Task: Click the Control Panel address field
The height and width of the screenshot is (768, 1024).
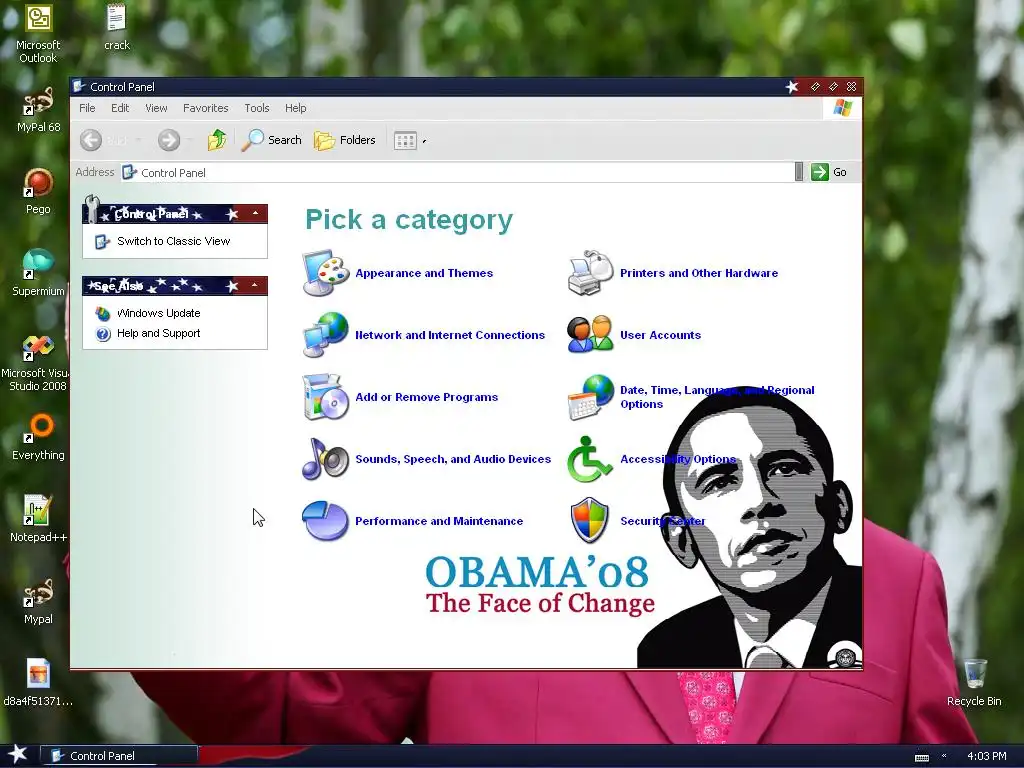Action: [x=457, y=172]
